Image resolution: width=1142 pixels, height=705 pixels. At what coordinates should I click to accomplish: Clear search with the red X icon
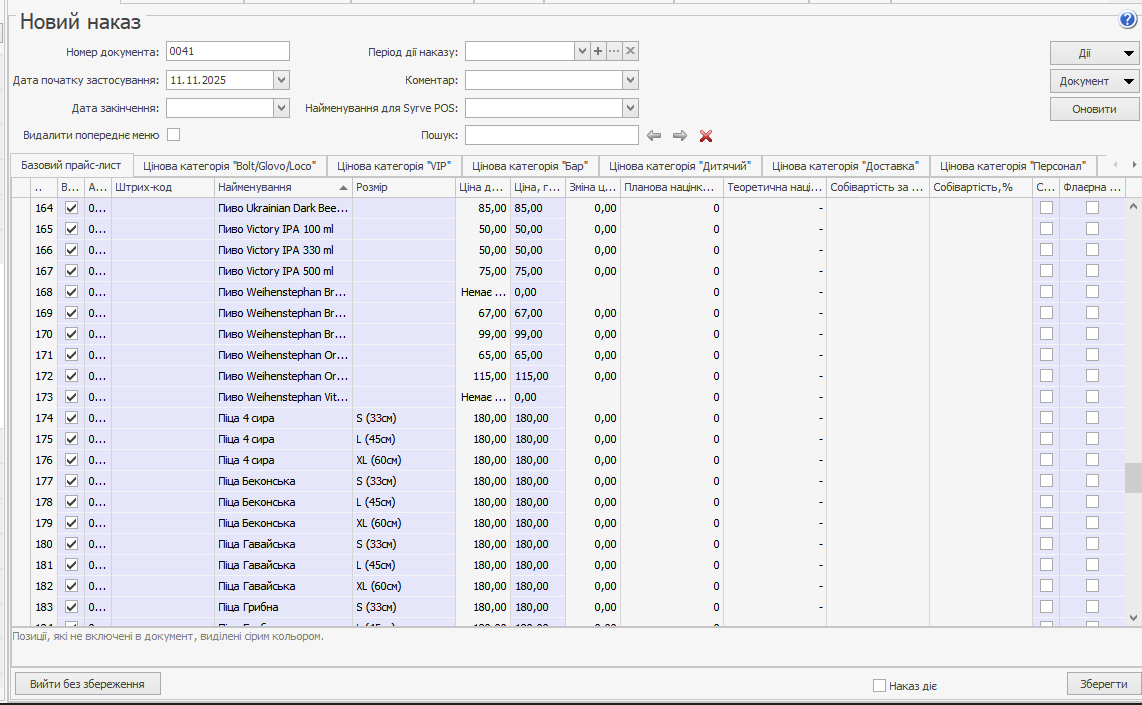click(x=706, y=136)
